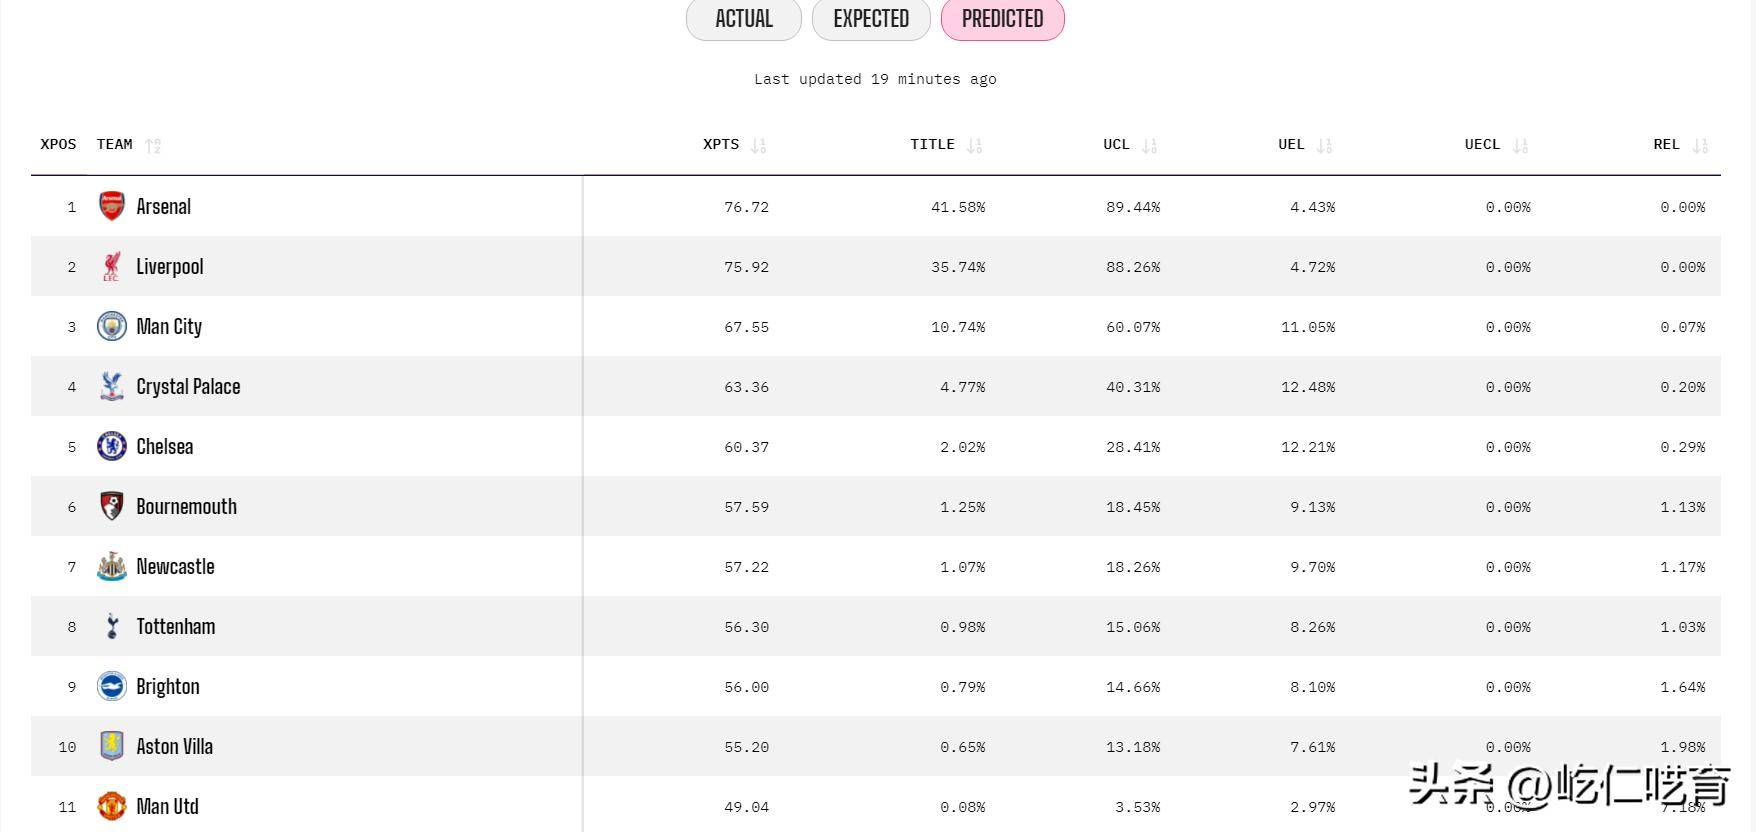Switch to the ACTUAL table view

pyautogui.click(x=743, y=19)
